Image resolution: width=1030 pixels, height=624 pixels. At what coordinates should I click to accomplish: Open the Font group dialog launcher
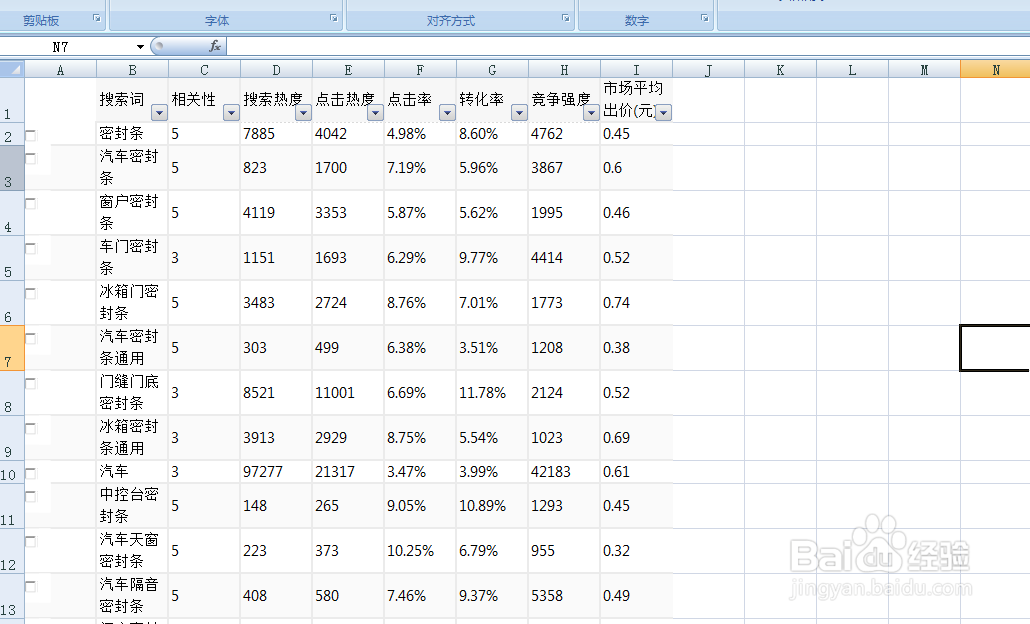point(334,18)
